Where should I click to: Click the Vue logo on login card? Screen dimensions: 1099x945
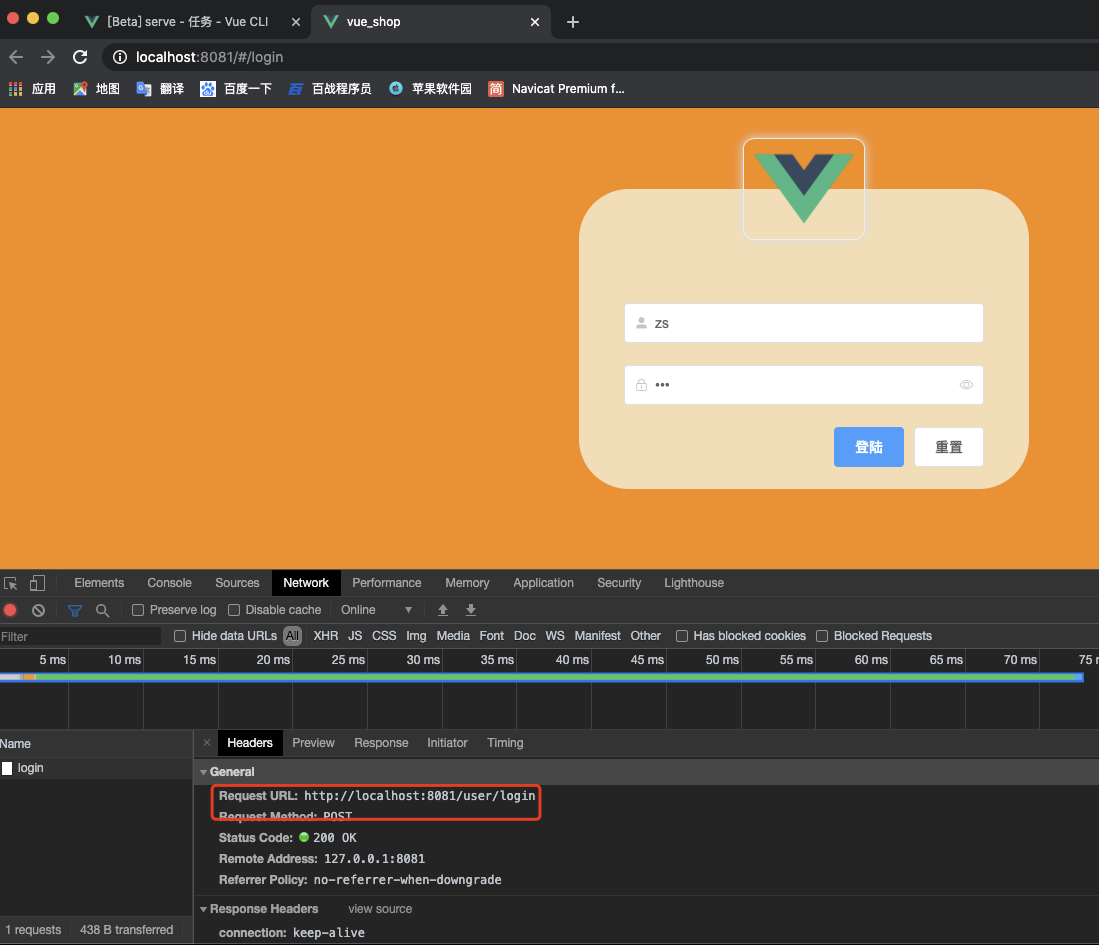click(x=804, y=188)
